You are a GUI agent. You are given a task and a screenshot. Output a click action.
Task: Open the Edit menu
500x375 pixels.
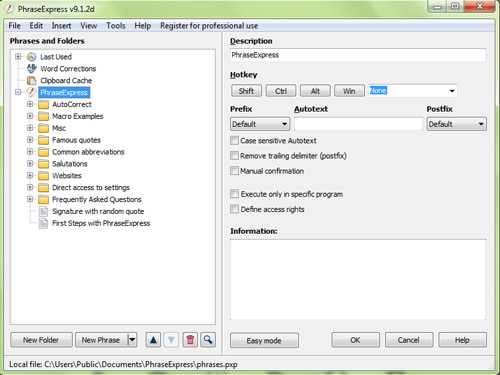click(36, 26)
